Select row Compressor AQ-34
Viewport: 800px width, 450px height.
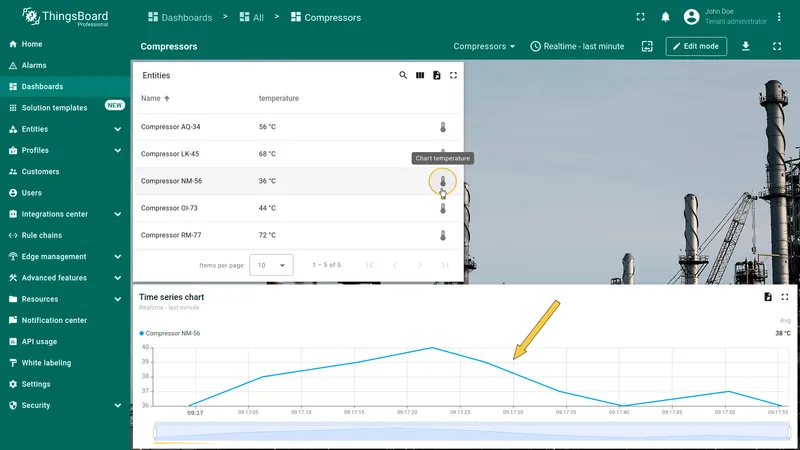pos(298,127)
